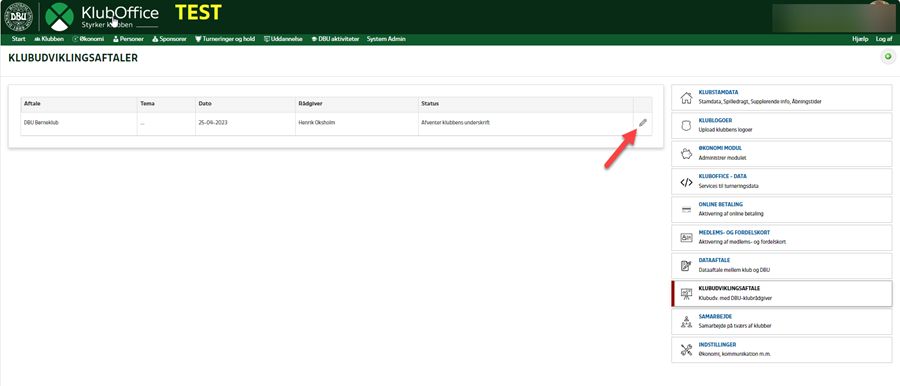The height and width of the screenshot is (386, 900).
Task: Open the SAMARBEJDE link
Action: coord(715,317)
